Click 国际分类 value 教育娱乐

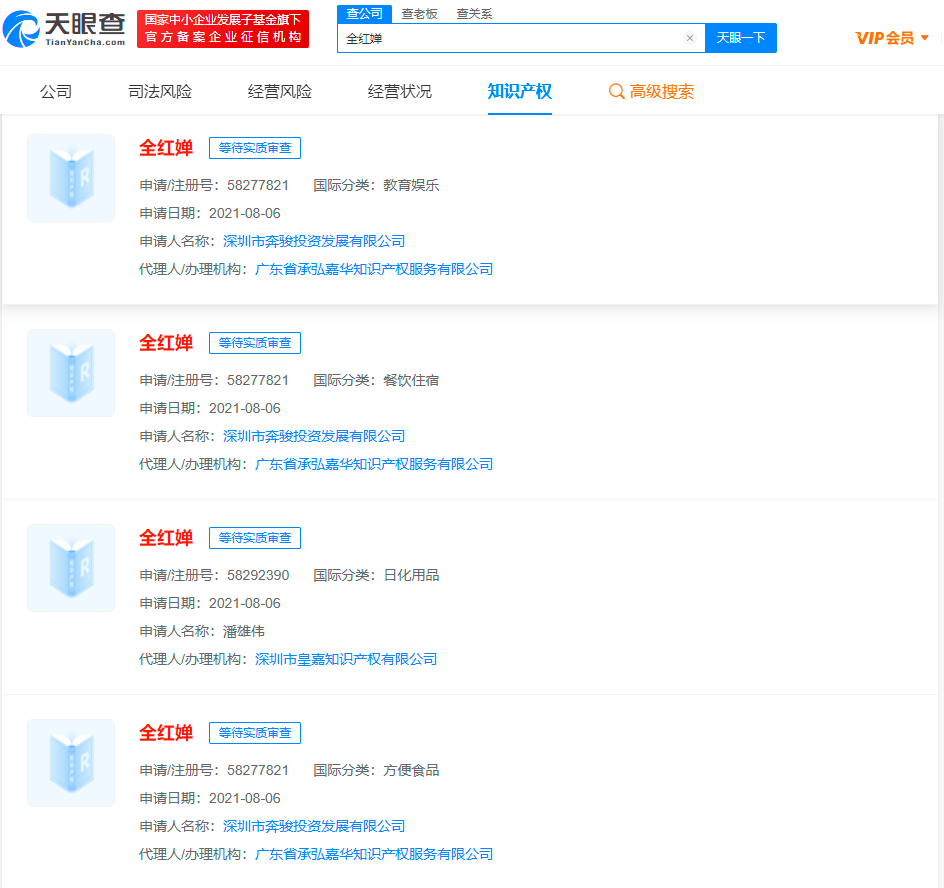411,185
